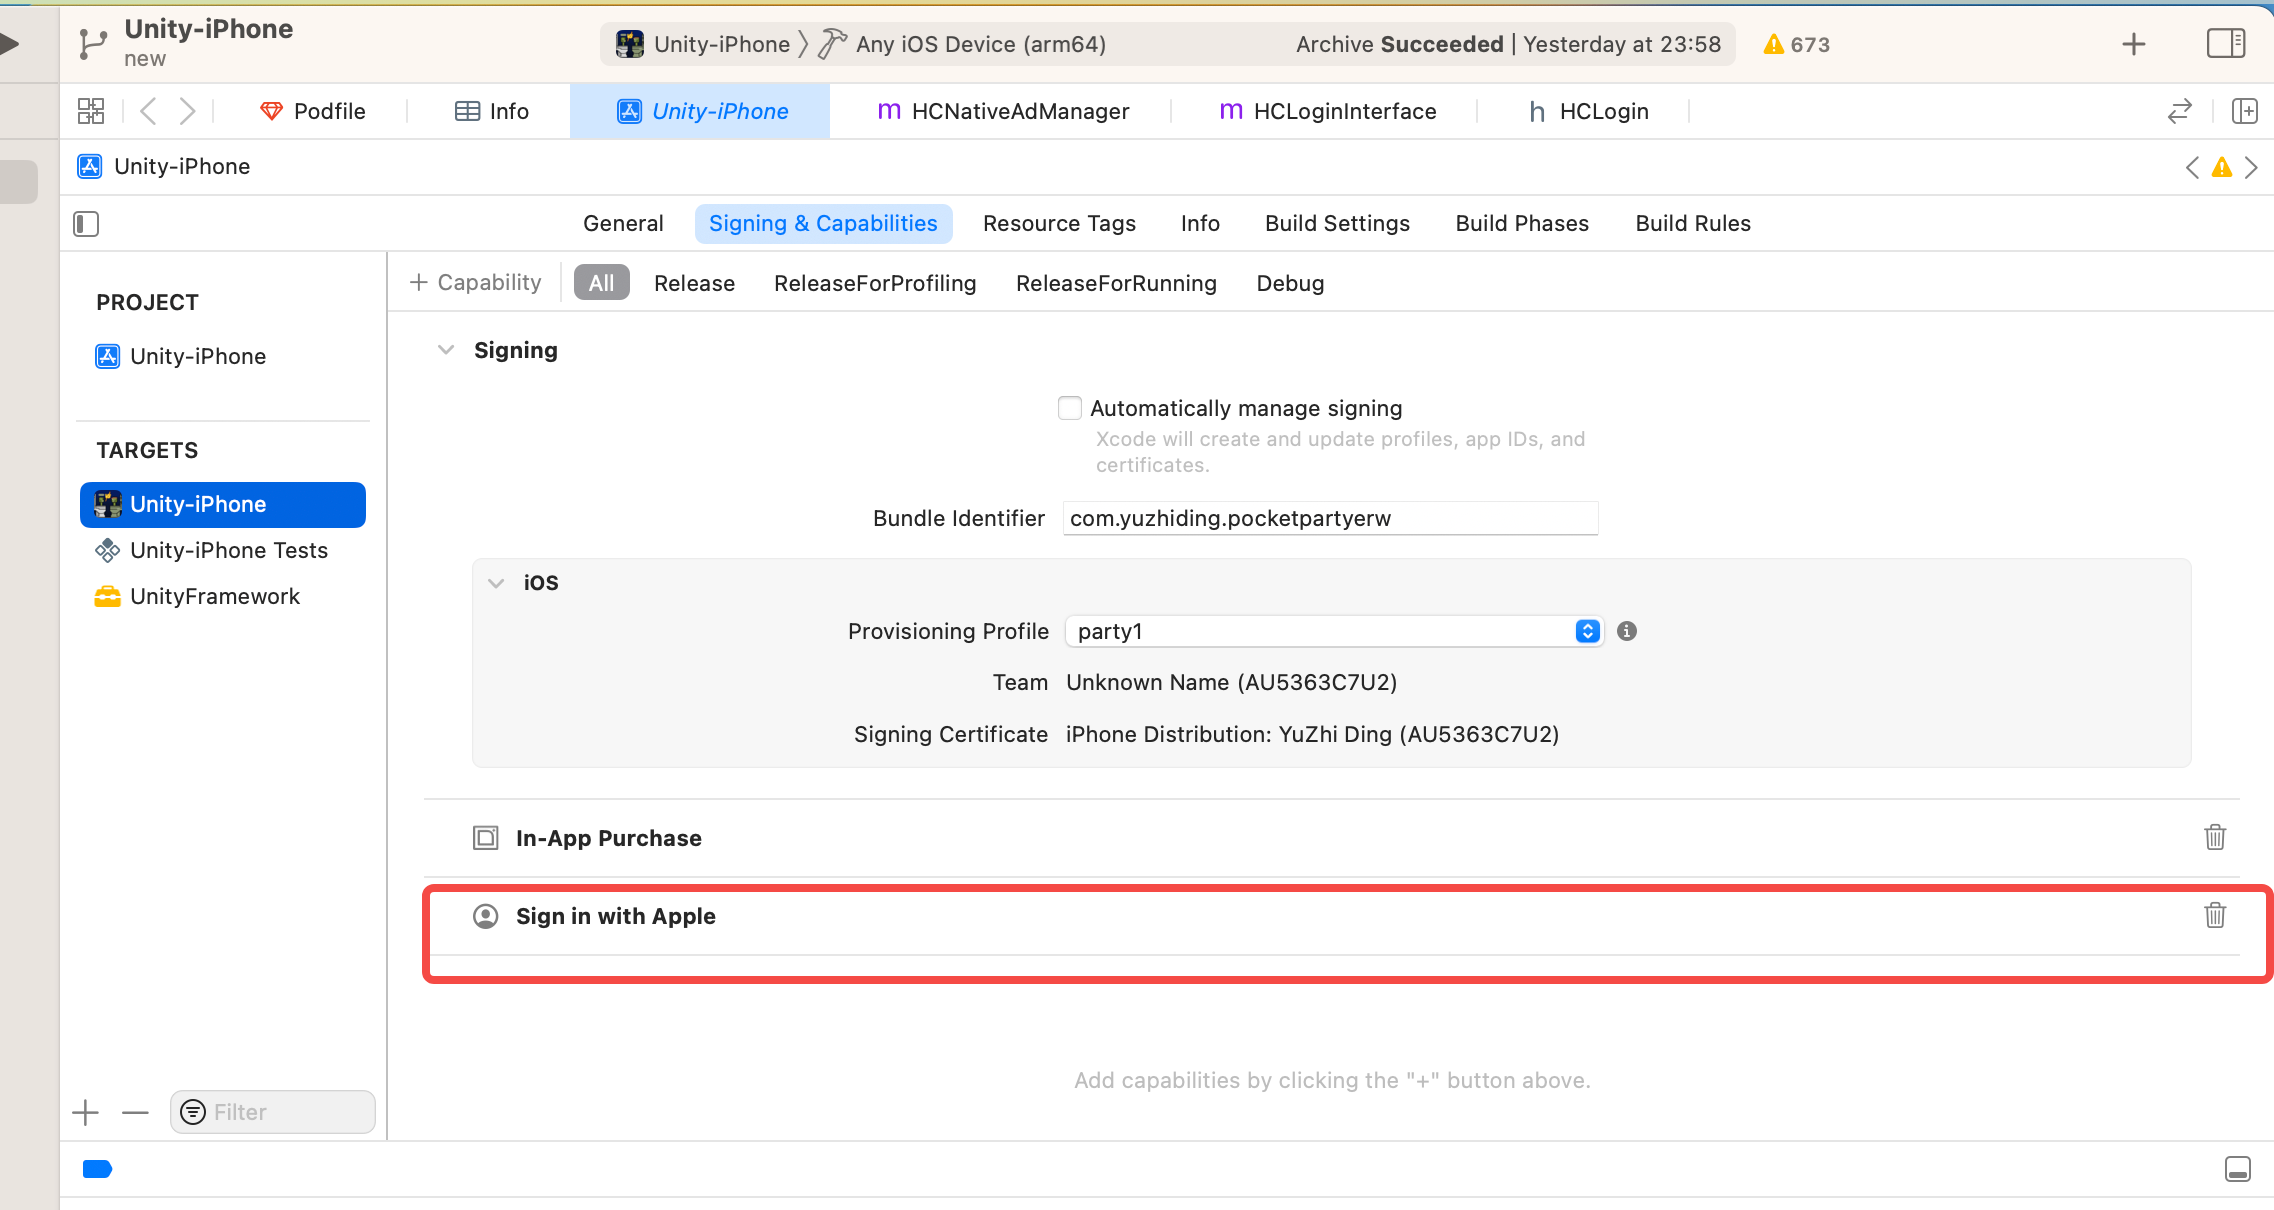Click the targets Filter field
The height and width of the screenshot is (1210, 2274).
(x=272, y=1112)
